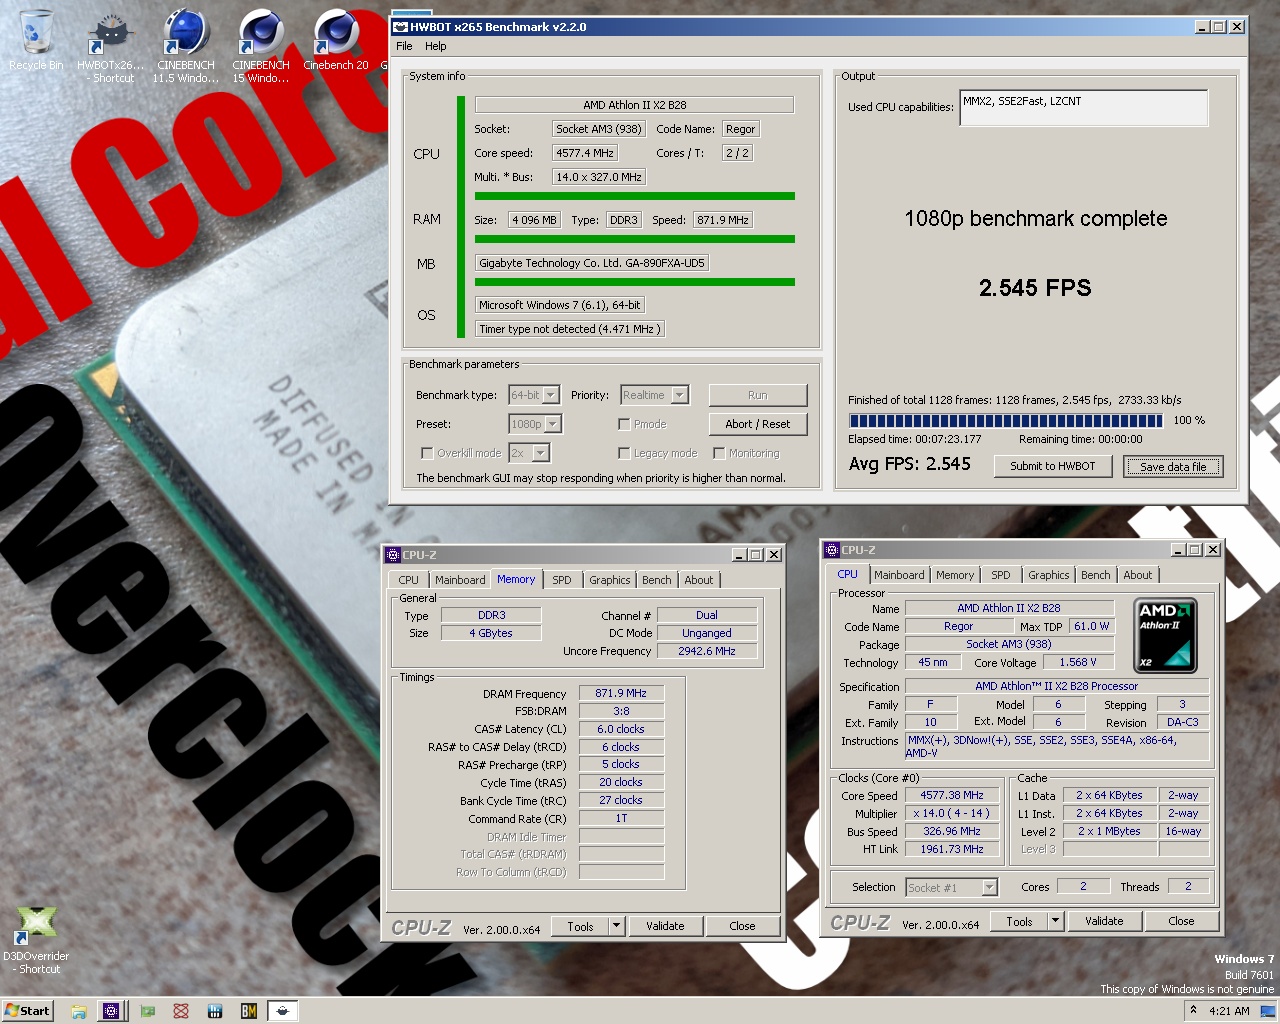Click the right CPU-Z window title icon
1280x1024 pixels.
(x=831, y=550)
